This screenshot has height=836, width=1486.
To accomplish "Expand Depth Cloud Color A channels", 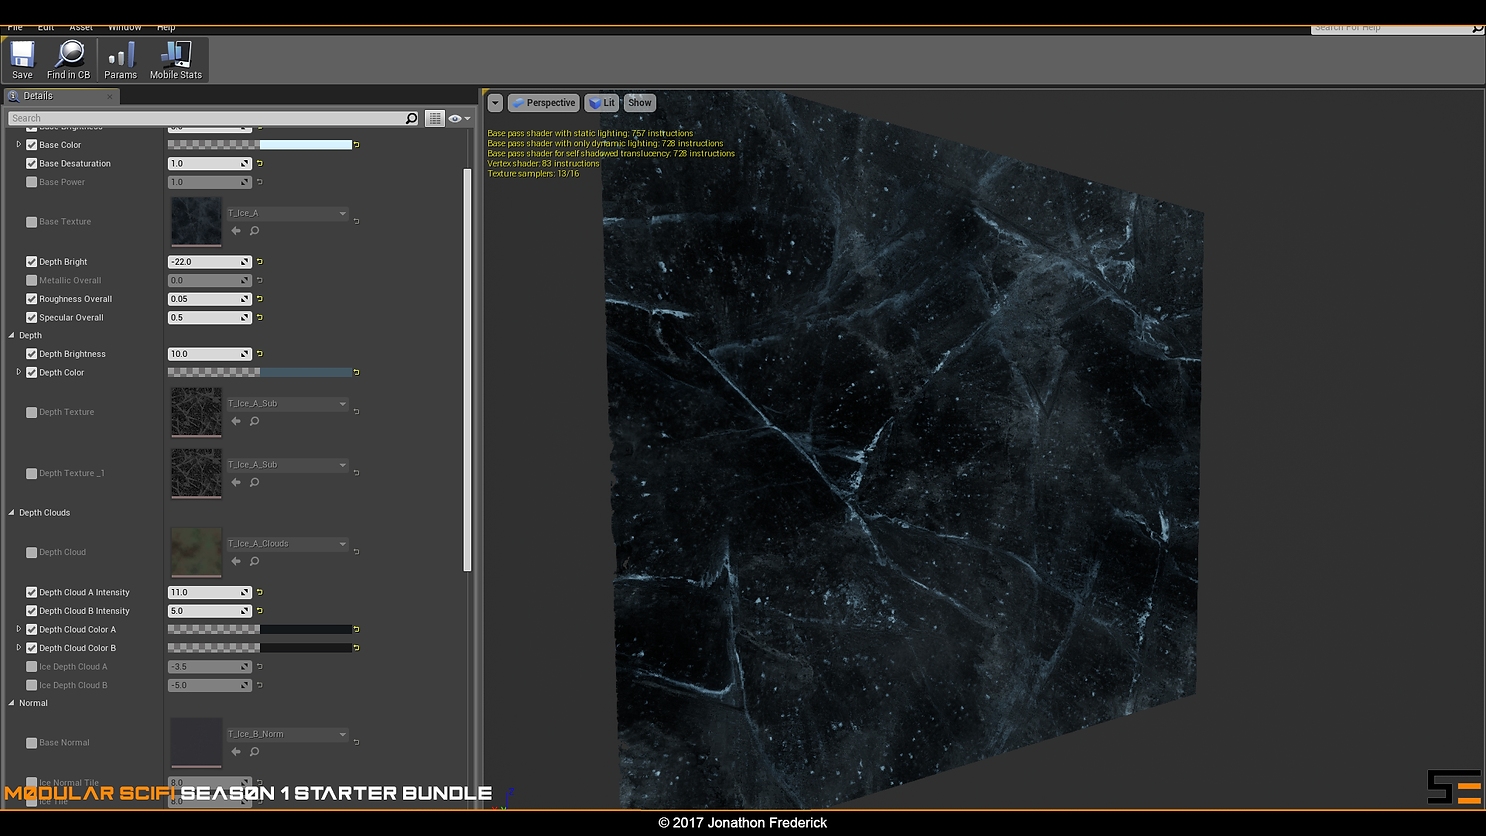I will coord(18,629).
